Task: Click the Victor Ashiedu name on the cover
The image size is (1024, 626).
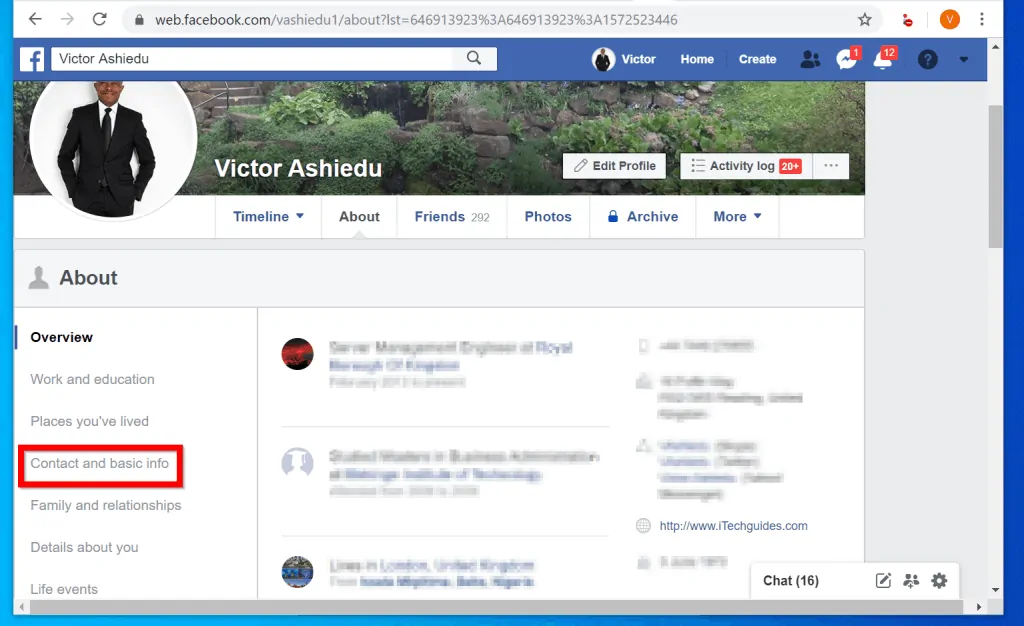Action: click(298, 168)
